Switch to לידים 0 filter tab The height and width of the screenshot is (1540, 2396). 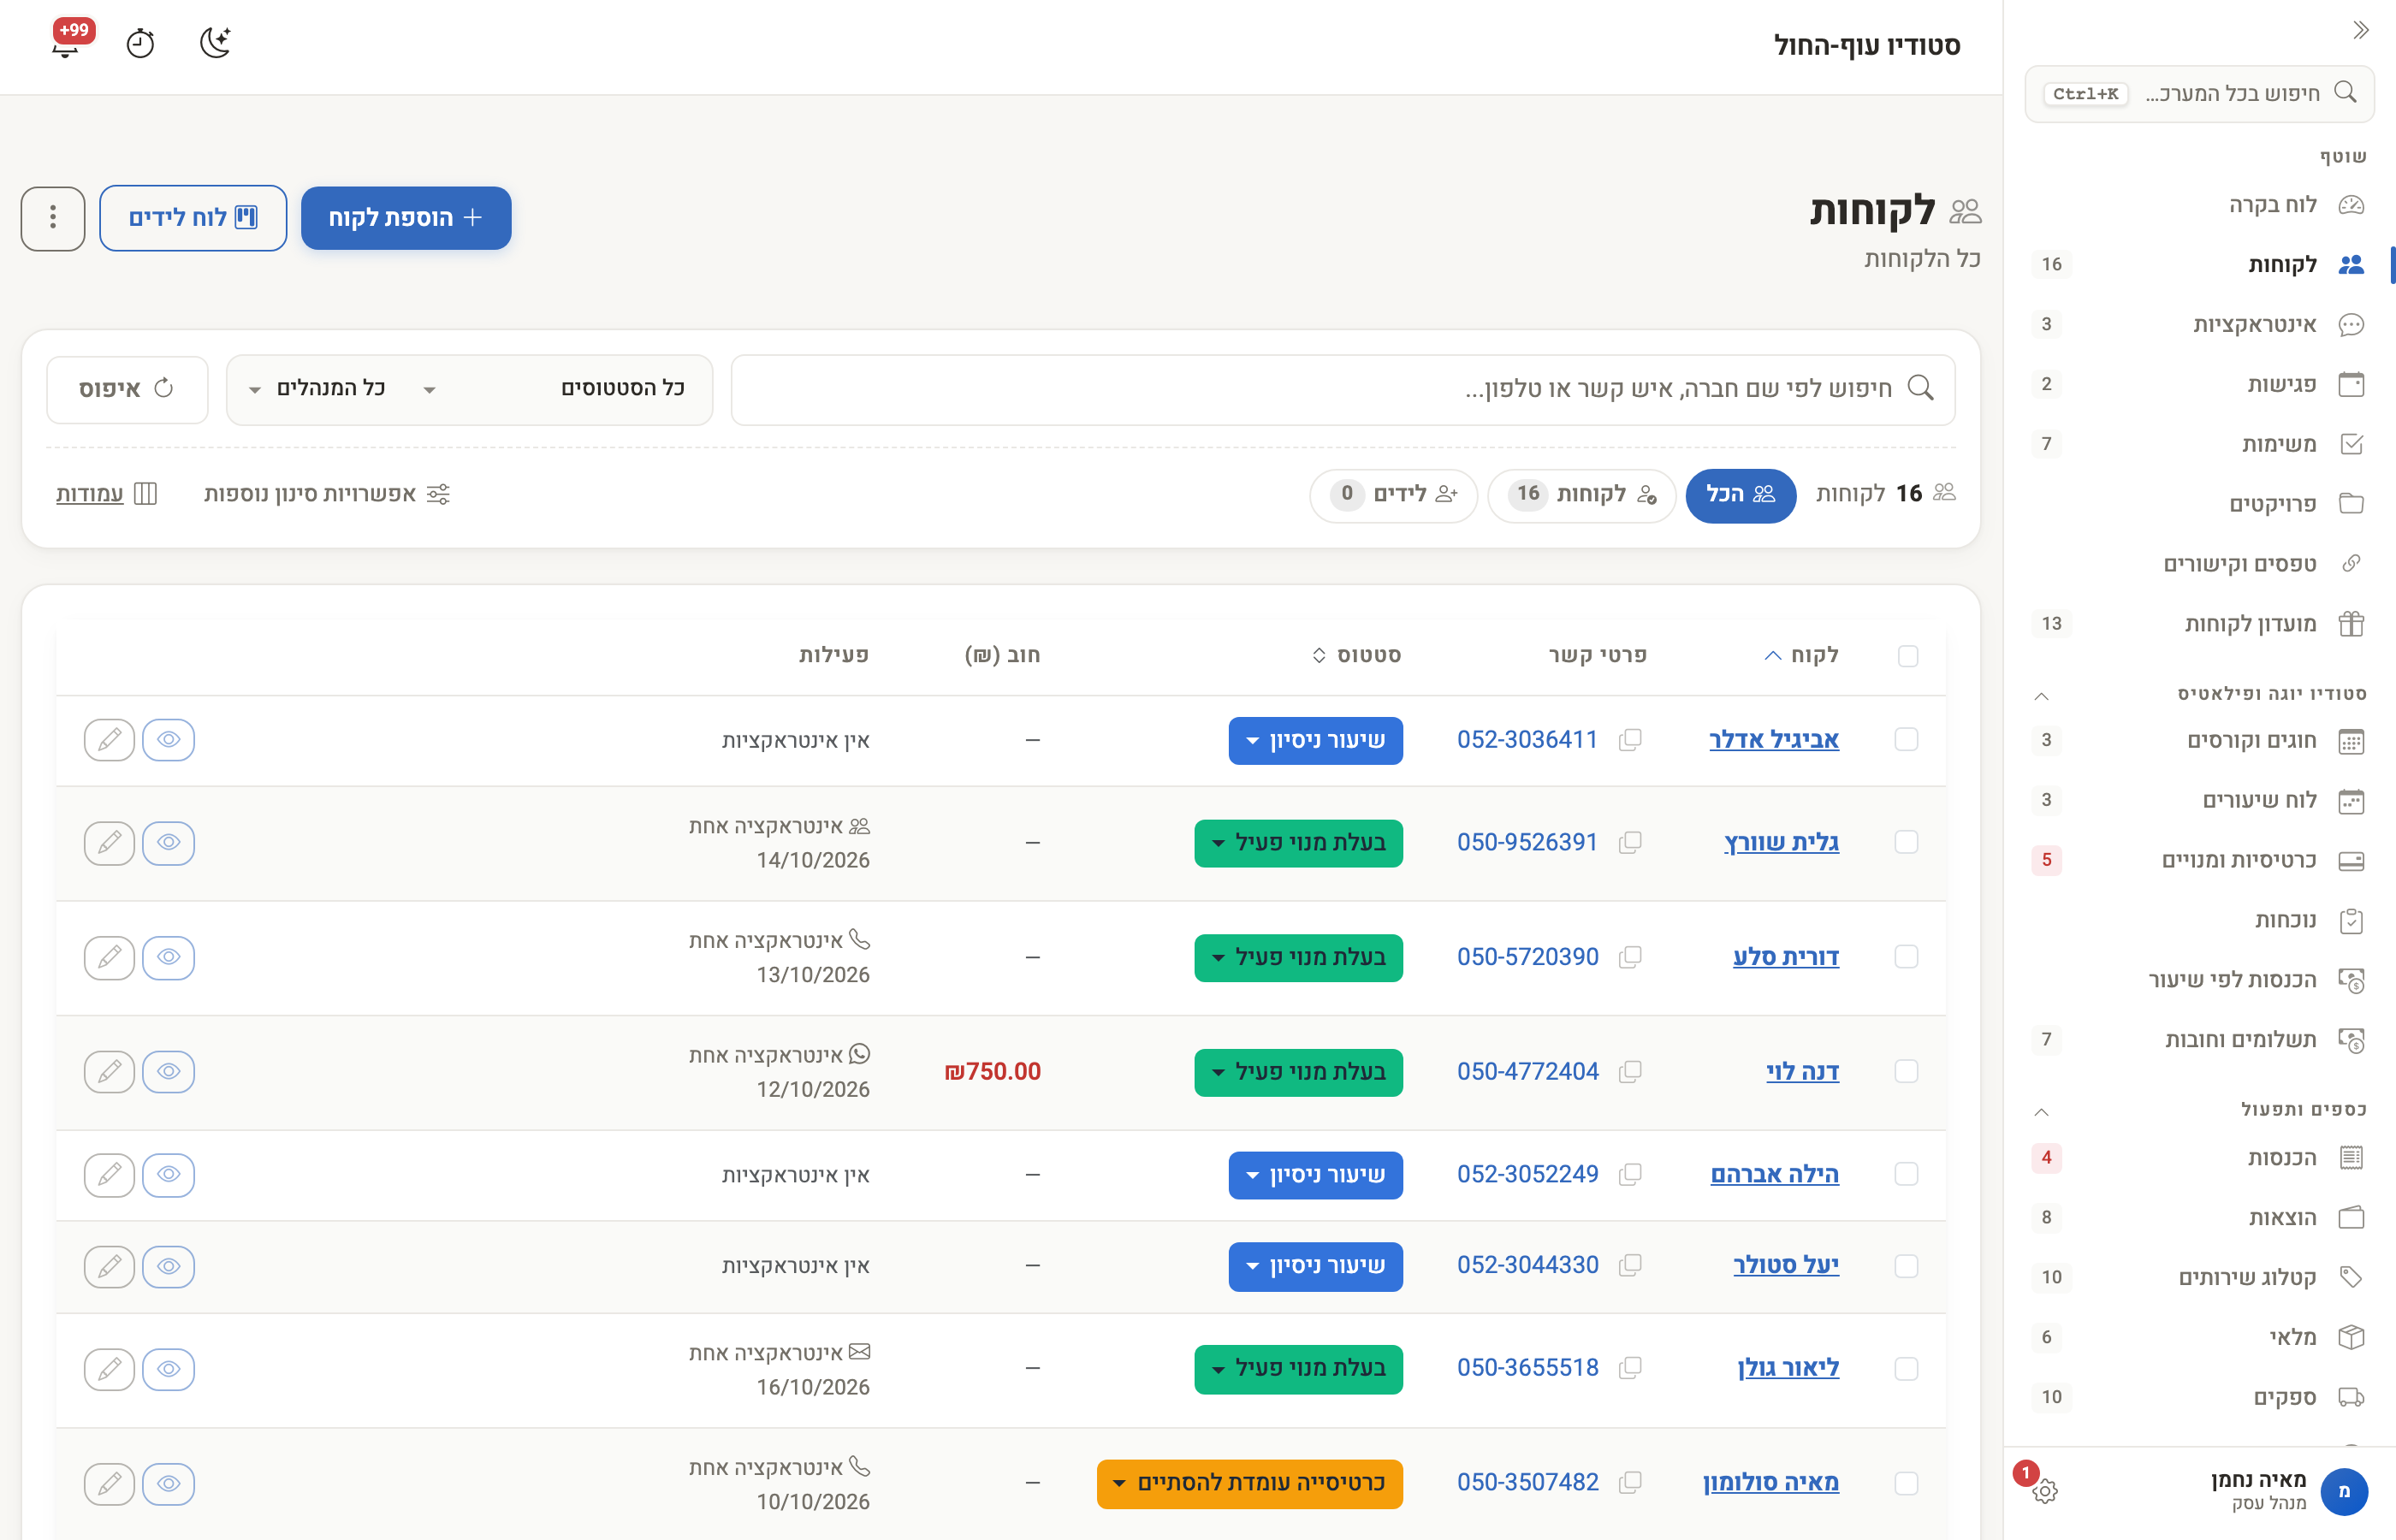1393,495
